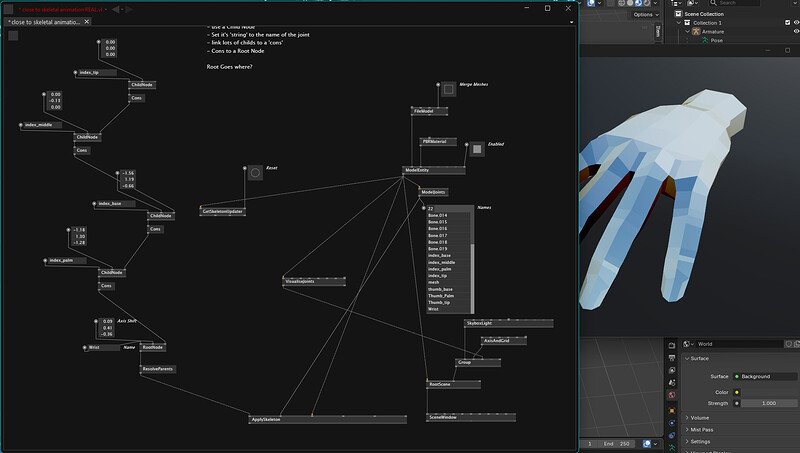Screen dimensions: 800x453
Task: Select the ApplySkeleton node
Action: [x=328, y=419]
